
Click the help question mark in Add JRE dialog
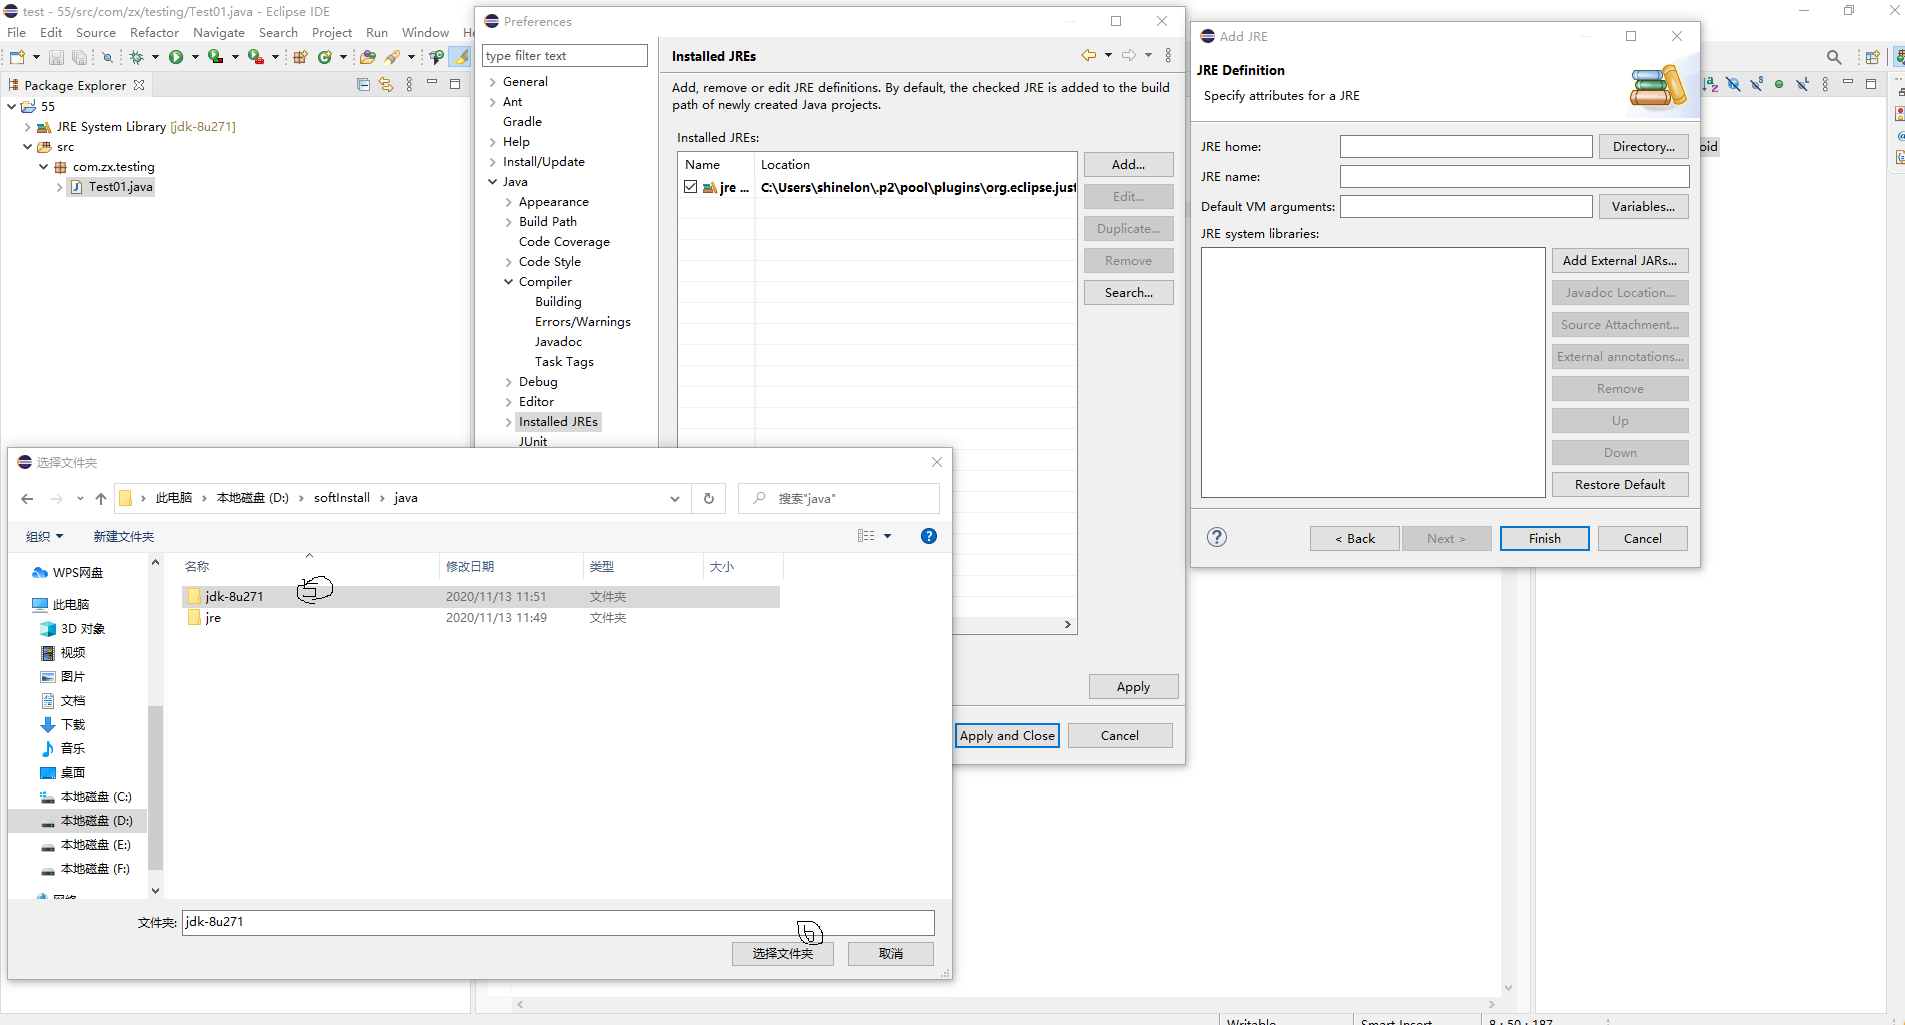[x=1217, y=538]
